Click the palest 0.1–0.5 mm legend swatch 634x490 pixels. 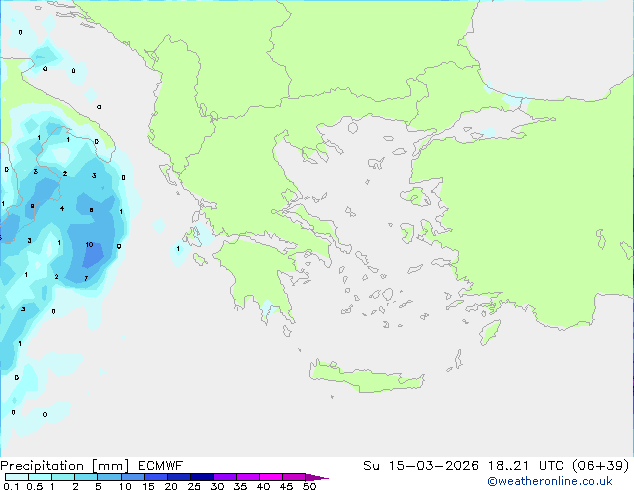pos(17,477)
